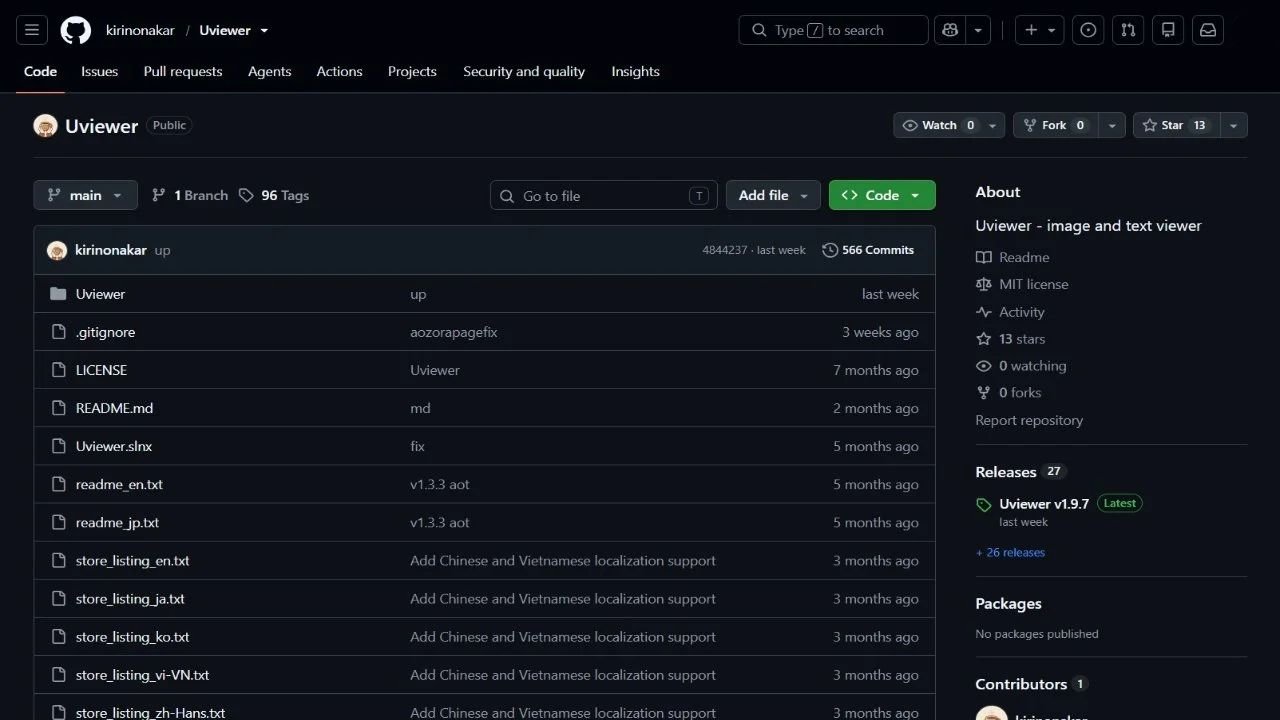Star the Uviewer repository
1280x720 pixels.
(1176, 125)
